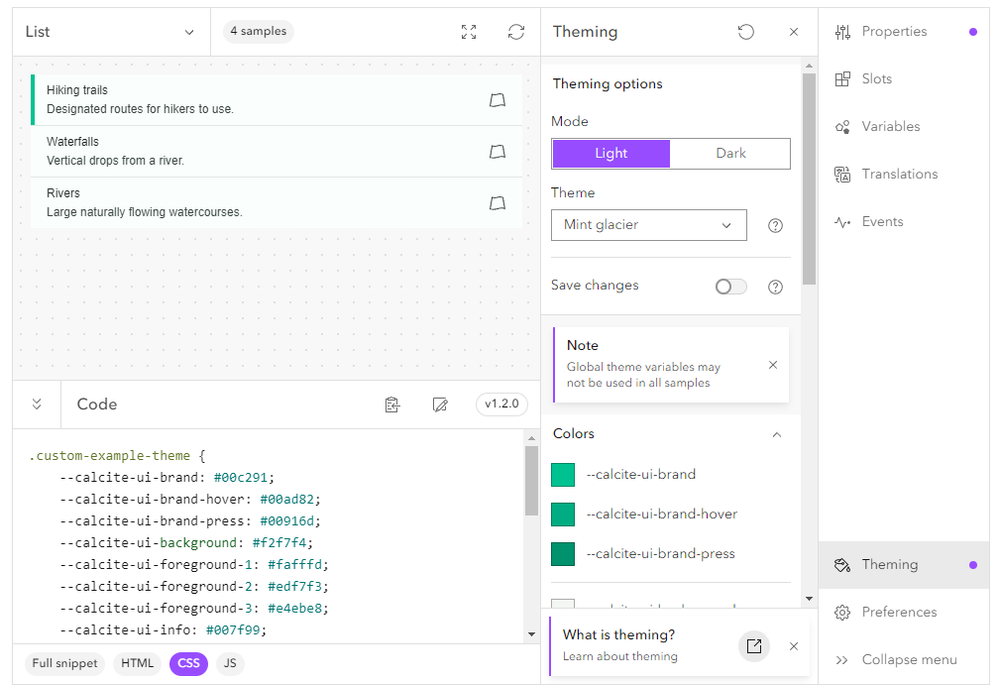Viewport: 998px width, 696px height.
Task: Click the fullscreen expand icon
Action: [469, 32]
